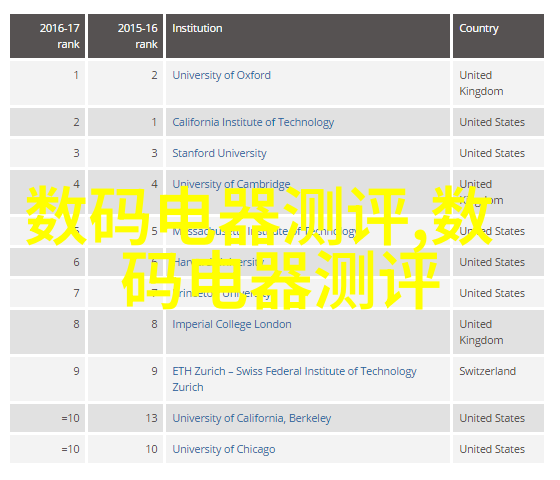
Task: Select Switzerland country cell
Action: [499, 379]
